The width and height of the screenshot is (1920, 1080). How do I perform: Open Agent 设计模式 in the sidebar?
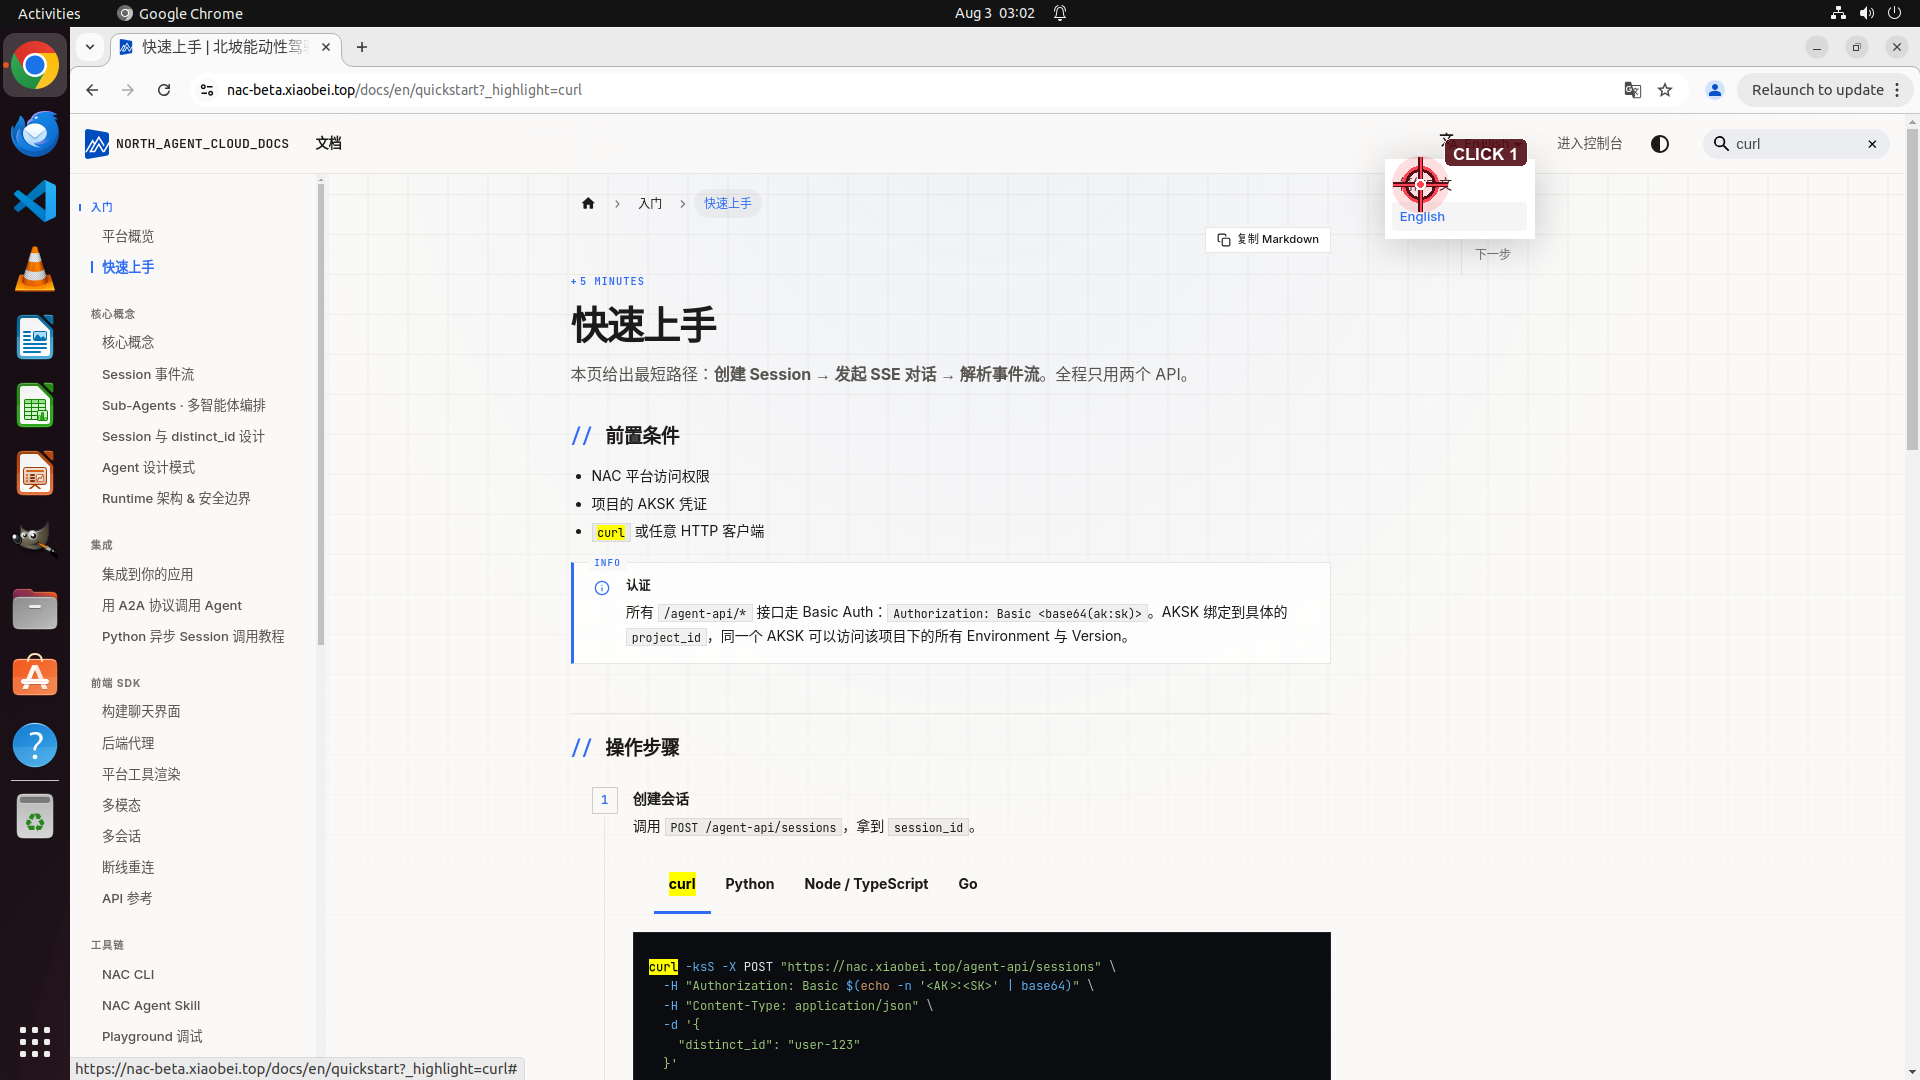coord(148,468)
